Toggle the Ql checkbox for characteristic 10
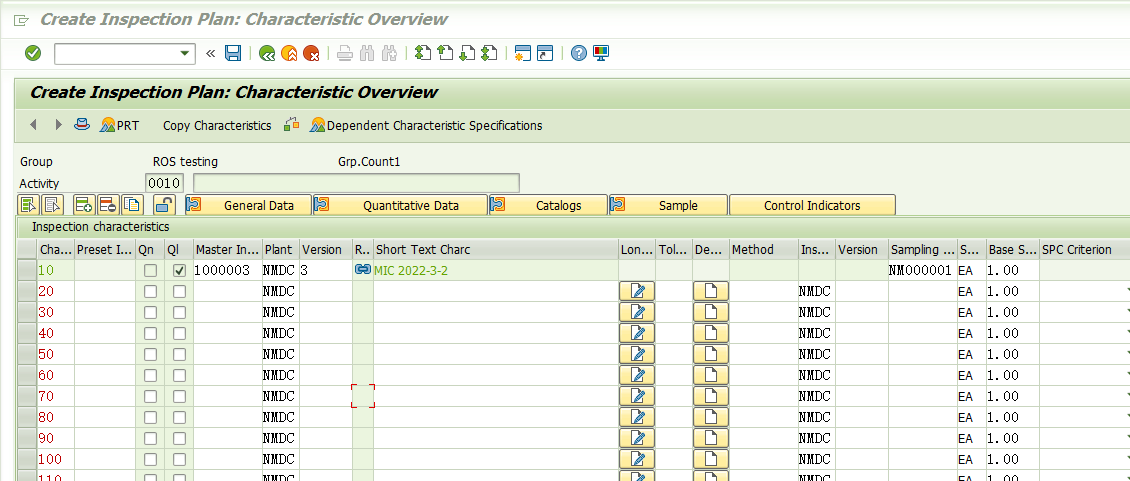The height and width of the screenshot is (481, 1130). point(179,270)
